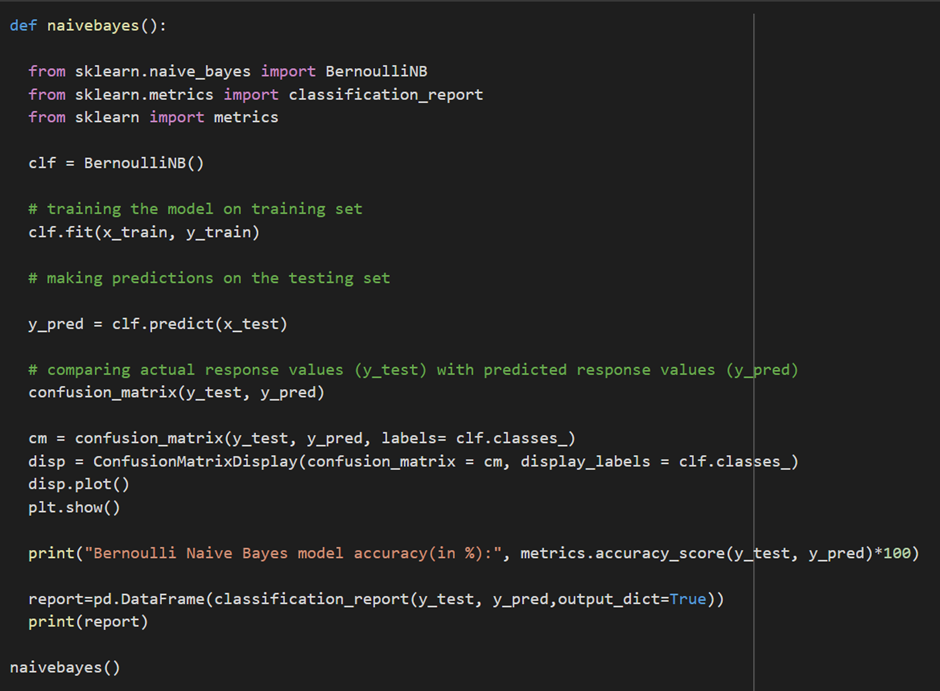Click the def keyword on line one
The height and width of the screenshot is (691, 940).
22,25
